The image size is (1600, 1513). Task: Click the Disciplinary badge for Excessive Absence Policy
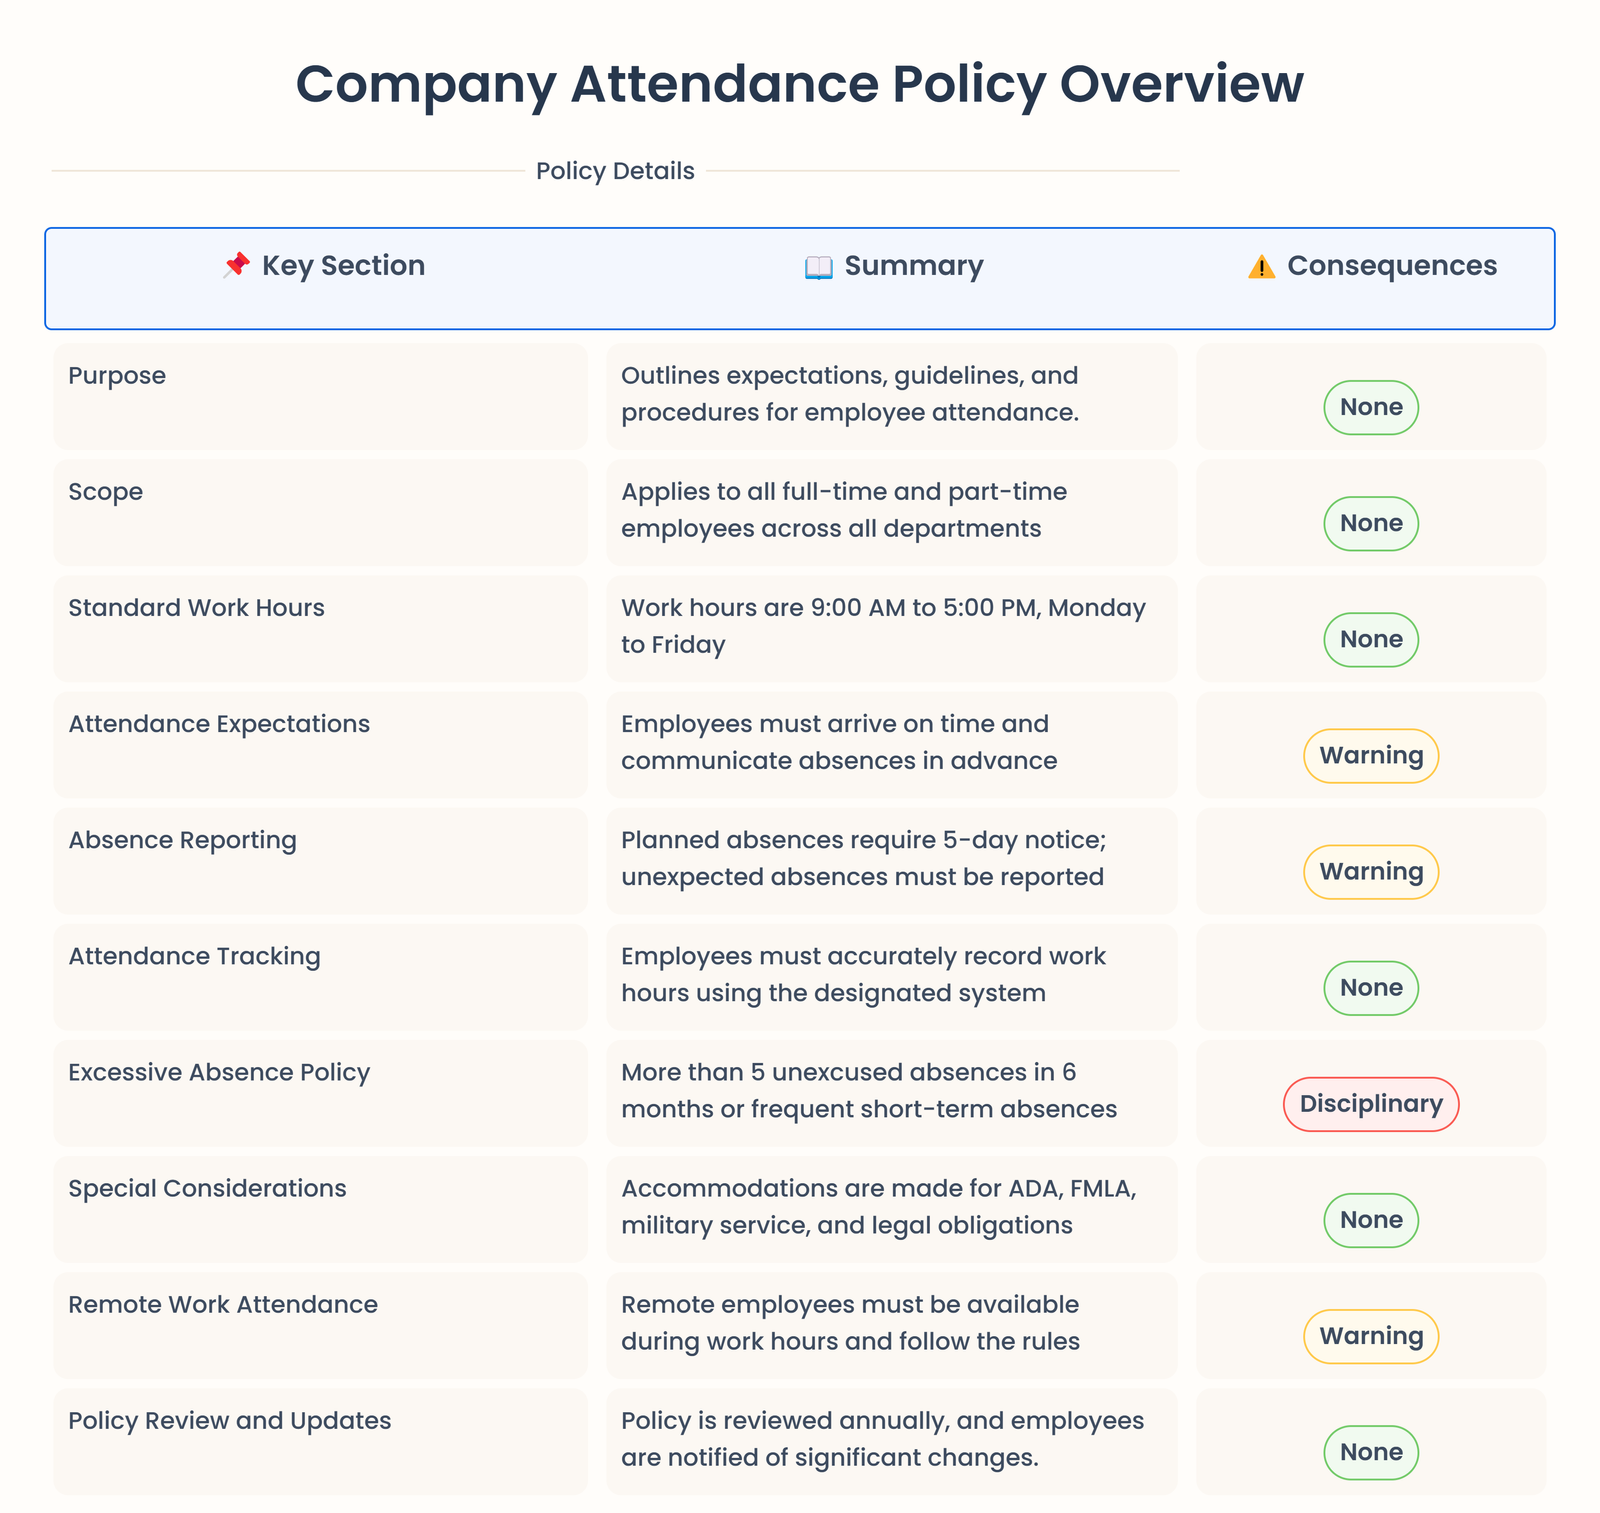[x=1371, y=1104]
